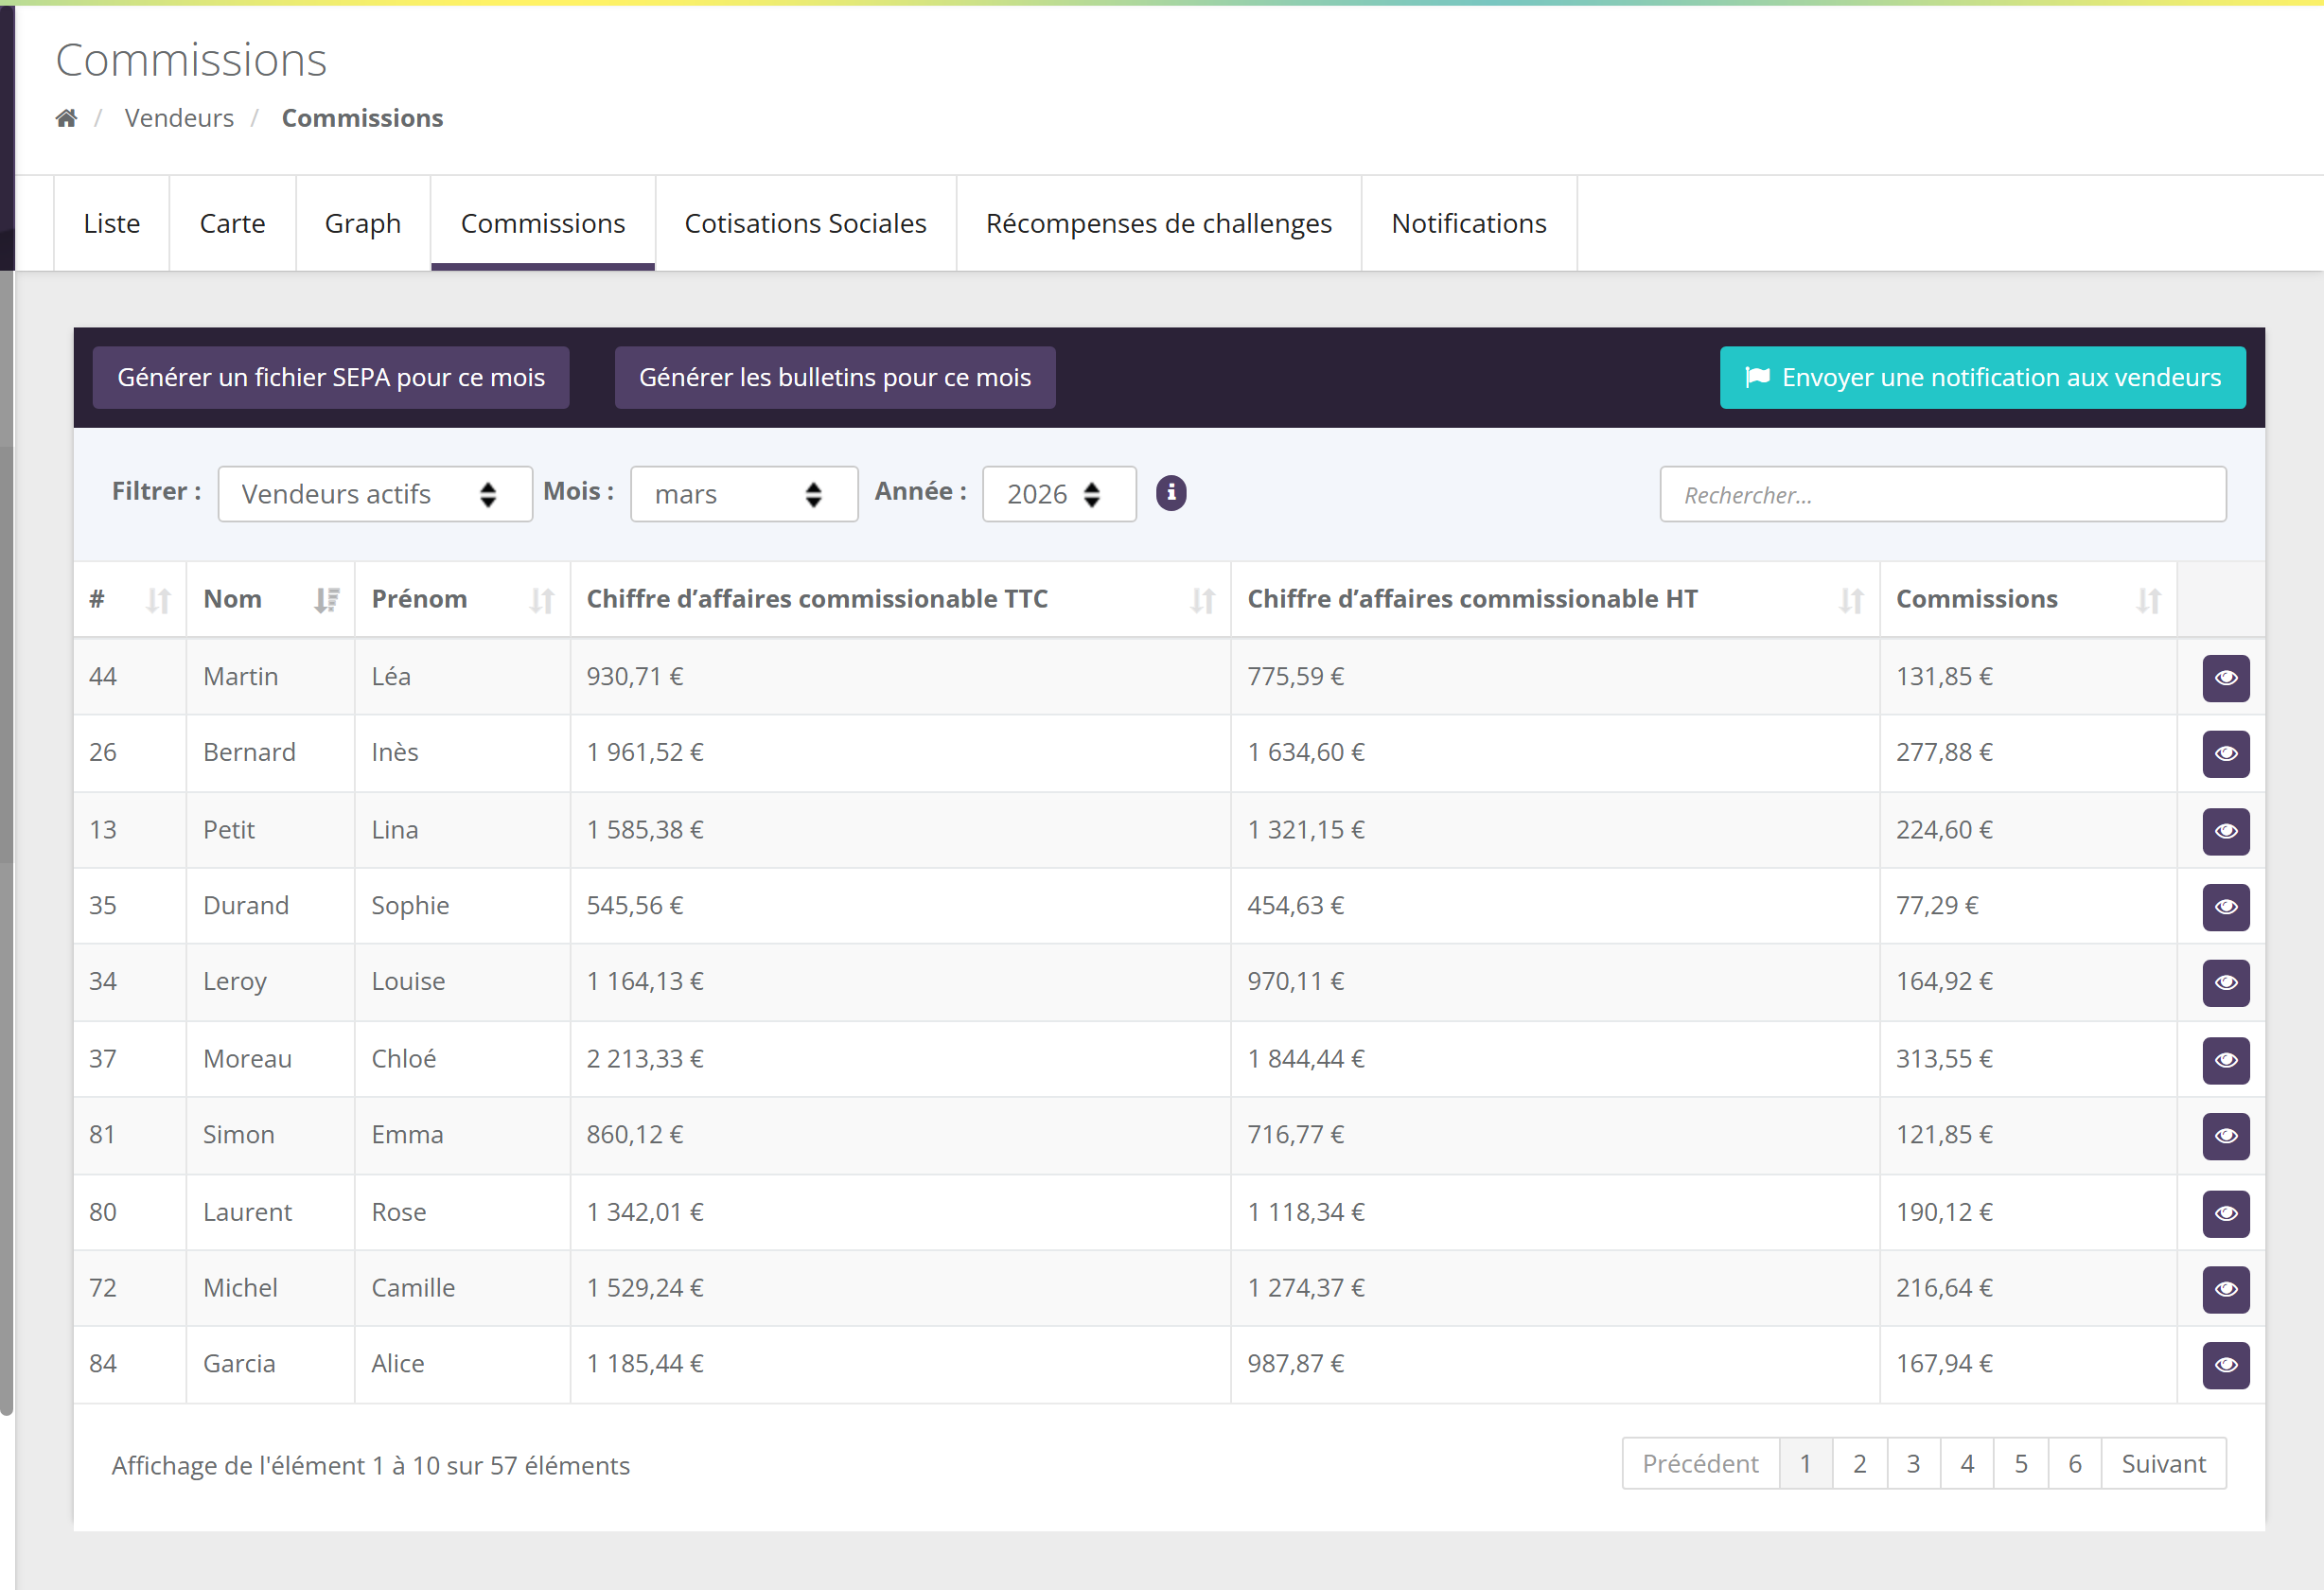This screenshot has width=2324, height=1590.
Task: Open the eye icon for Durand Sophie
Action: (x=2226, y=907)
